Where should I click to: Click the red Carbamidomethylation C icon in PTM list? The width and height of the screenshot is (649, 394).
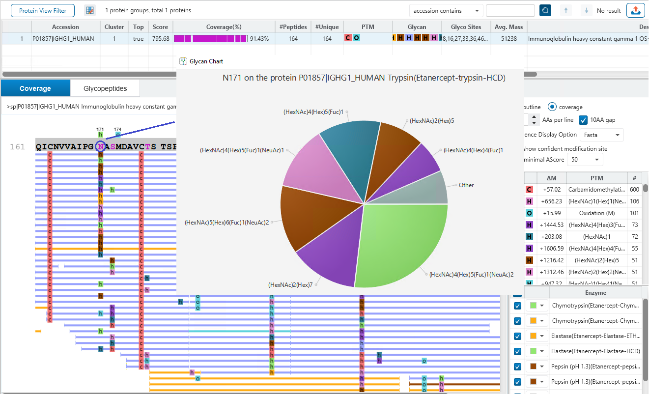529,190
